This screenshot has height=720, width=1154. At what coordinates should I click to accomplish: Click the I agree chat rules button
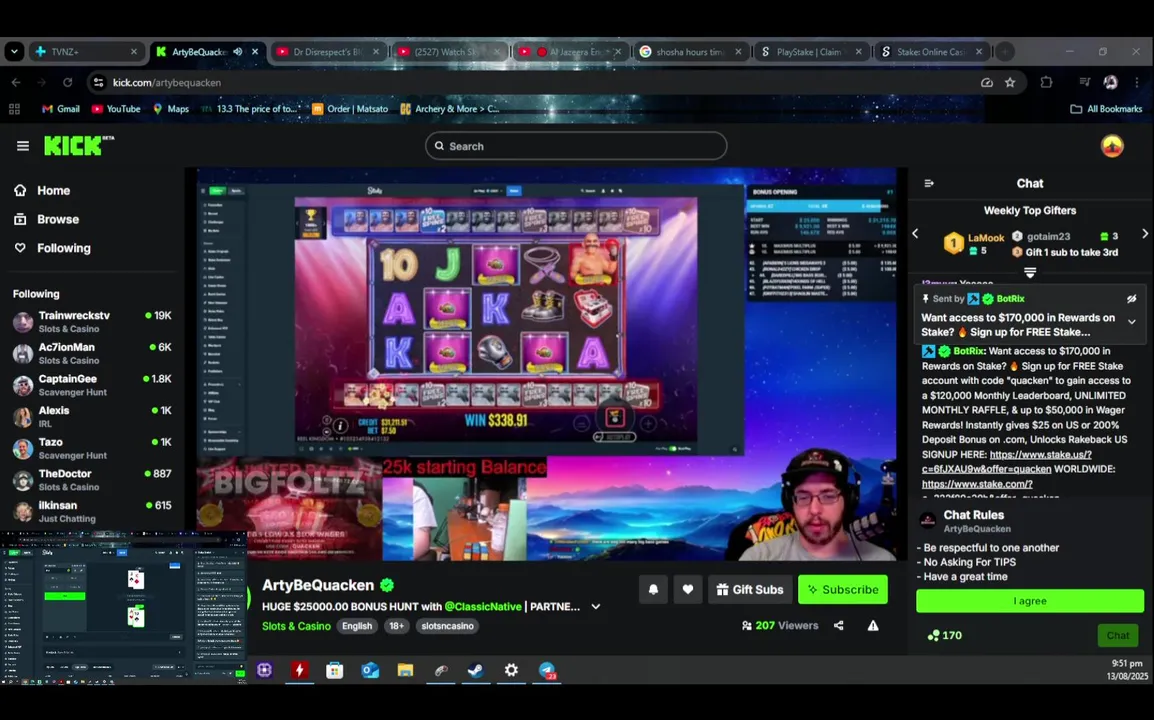pyautogui.click(x=1030, y=601)
